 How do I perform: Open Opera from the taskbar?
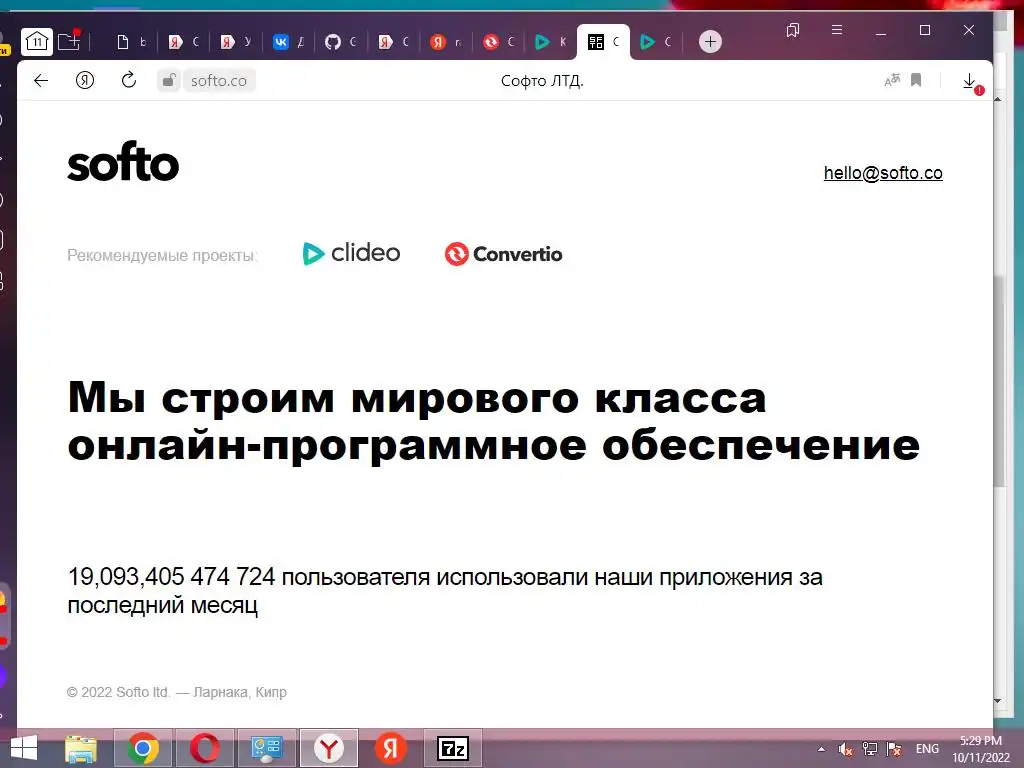204,748
